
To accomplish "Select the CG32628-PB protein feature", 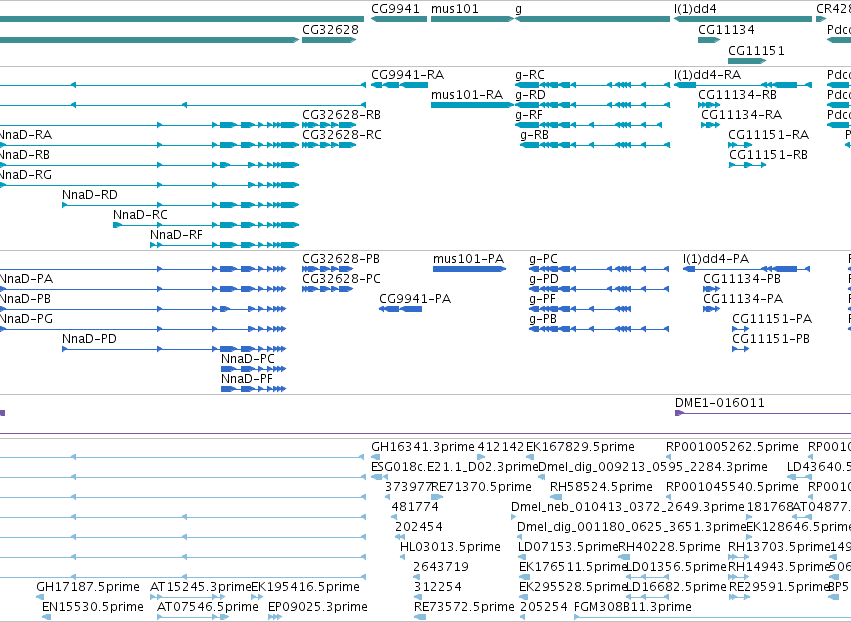I will [x=328, y=269].
